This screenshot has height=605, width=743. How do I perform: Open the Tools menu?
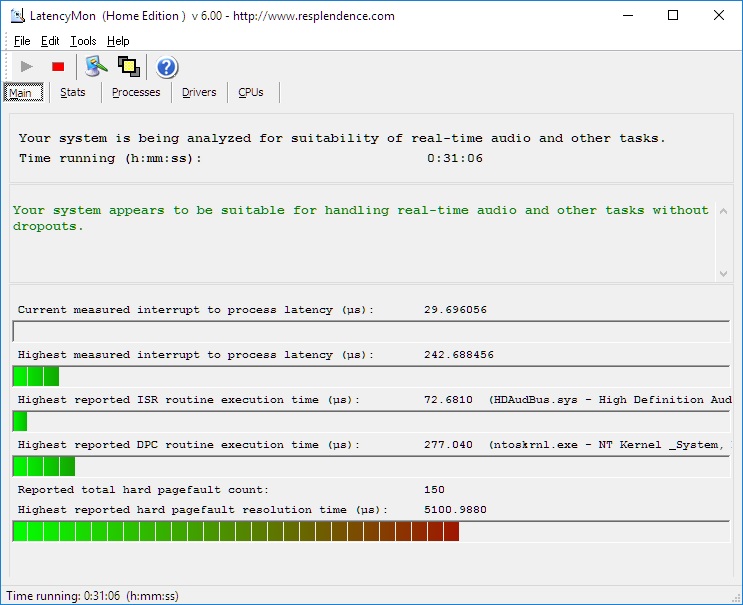[x=83, y=41]
